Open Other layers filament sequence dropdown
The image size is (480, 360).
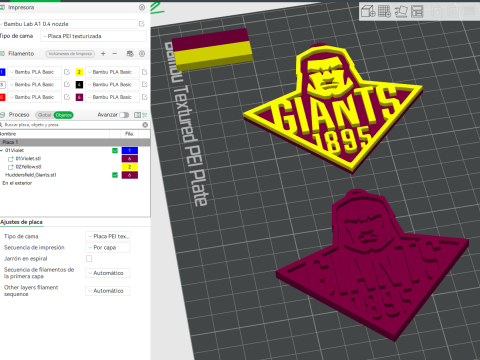[x=108, y=291]
